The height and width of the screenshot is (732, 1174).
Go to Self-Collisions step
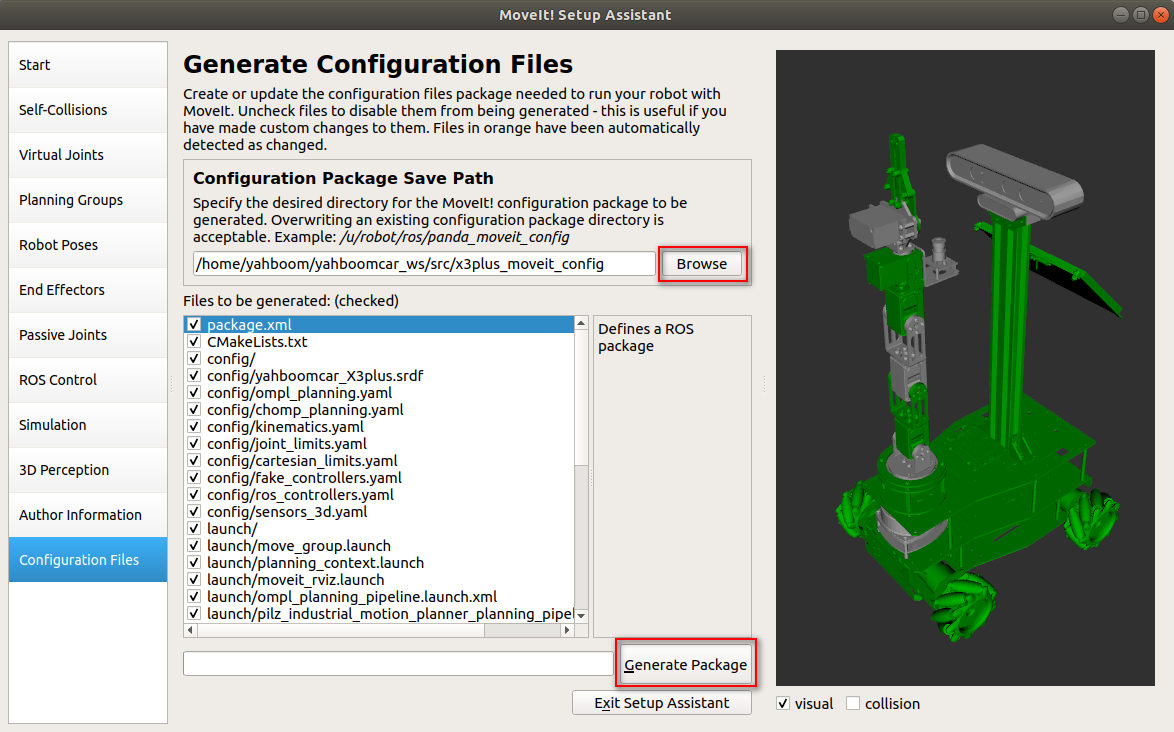88,110
